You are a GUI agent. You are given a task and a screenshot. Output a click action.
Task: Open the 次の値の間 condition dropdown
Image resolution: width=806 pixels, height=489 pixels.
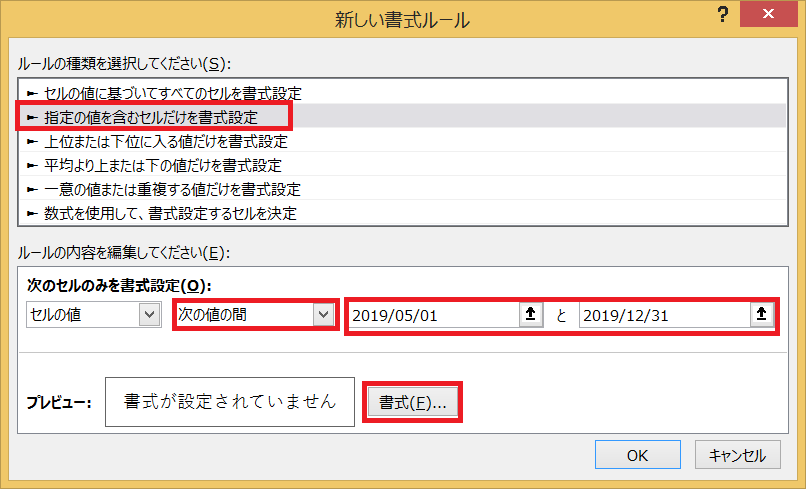coord(255,314)
